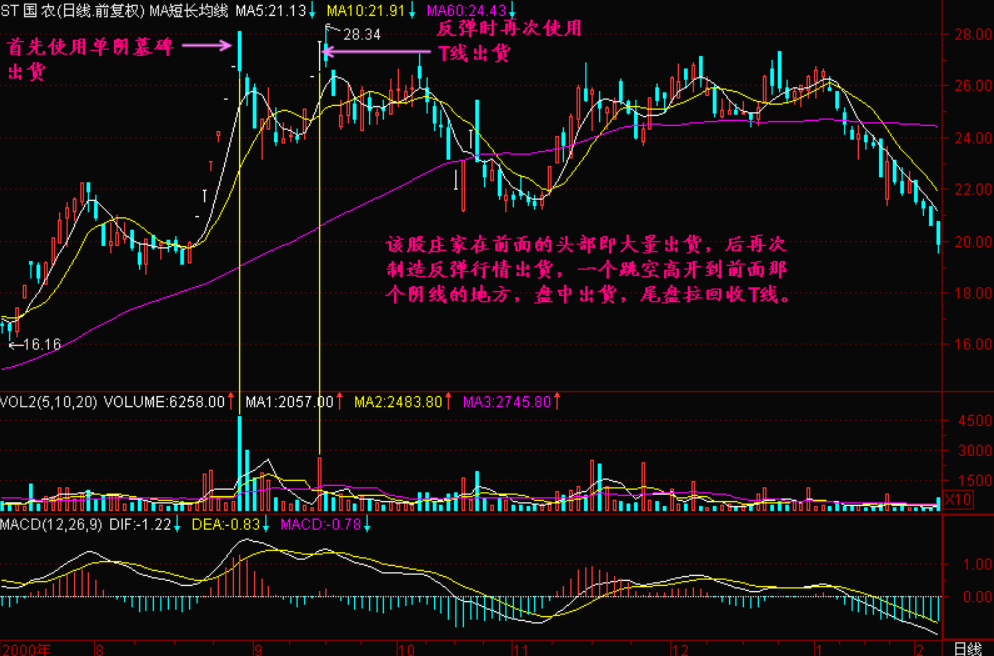994x656 pixels.
Task: Click the 16.16 lowest price label
Action: pyautogui.click(x=41, y=344)
